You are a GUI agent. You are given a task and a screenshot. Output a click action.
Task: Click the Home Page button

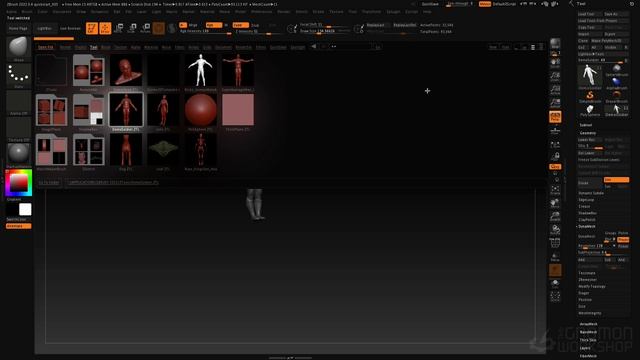(x=18, y=29)
